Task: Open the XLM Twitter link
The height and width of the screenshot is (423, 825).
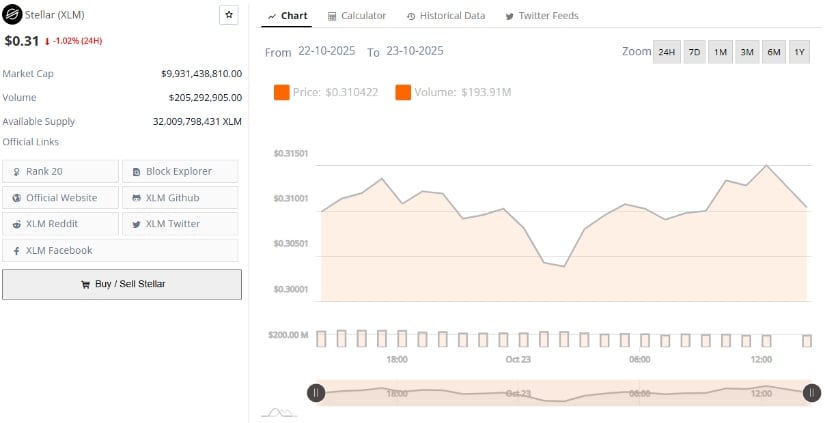Action: tap(180, 224)
